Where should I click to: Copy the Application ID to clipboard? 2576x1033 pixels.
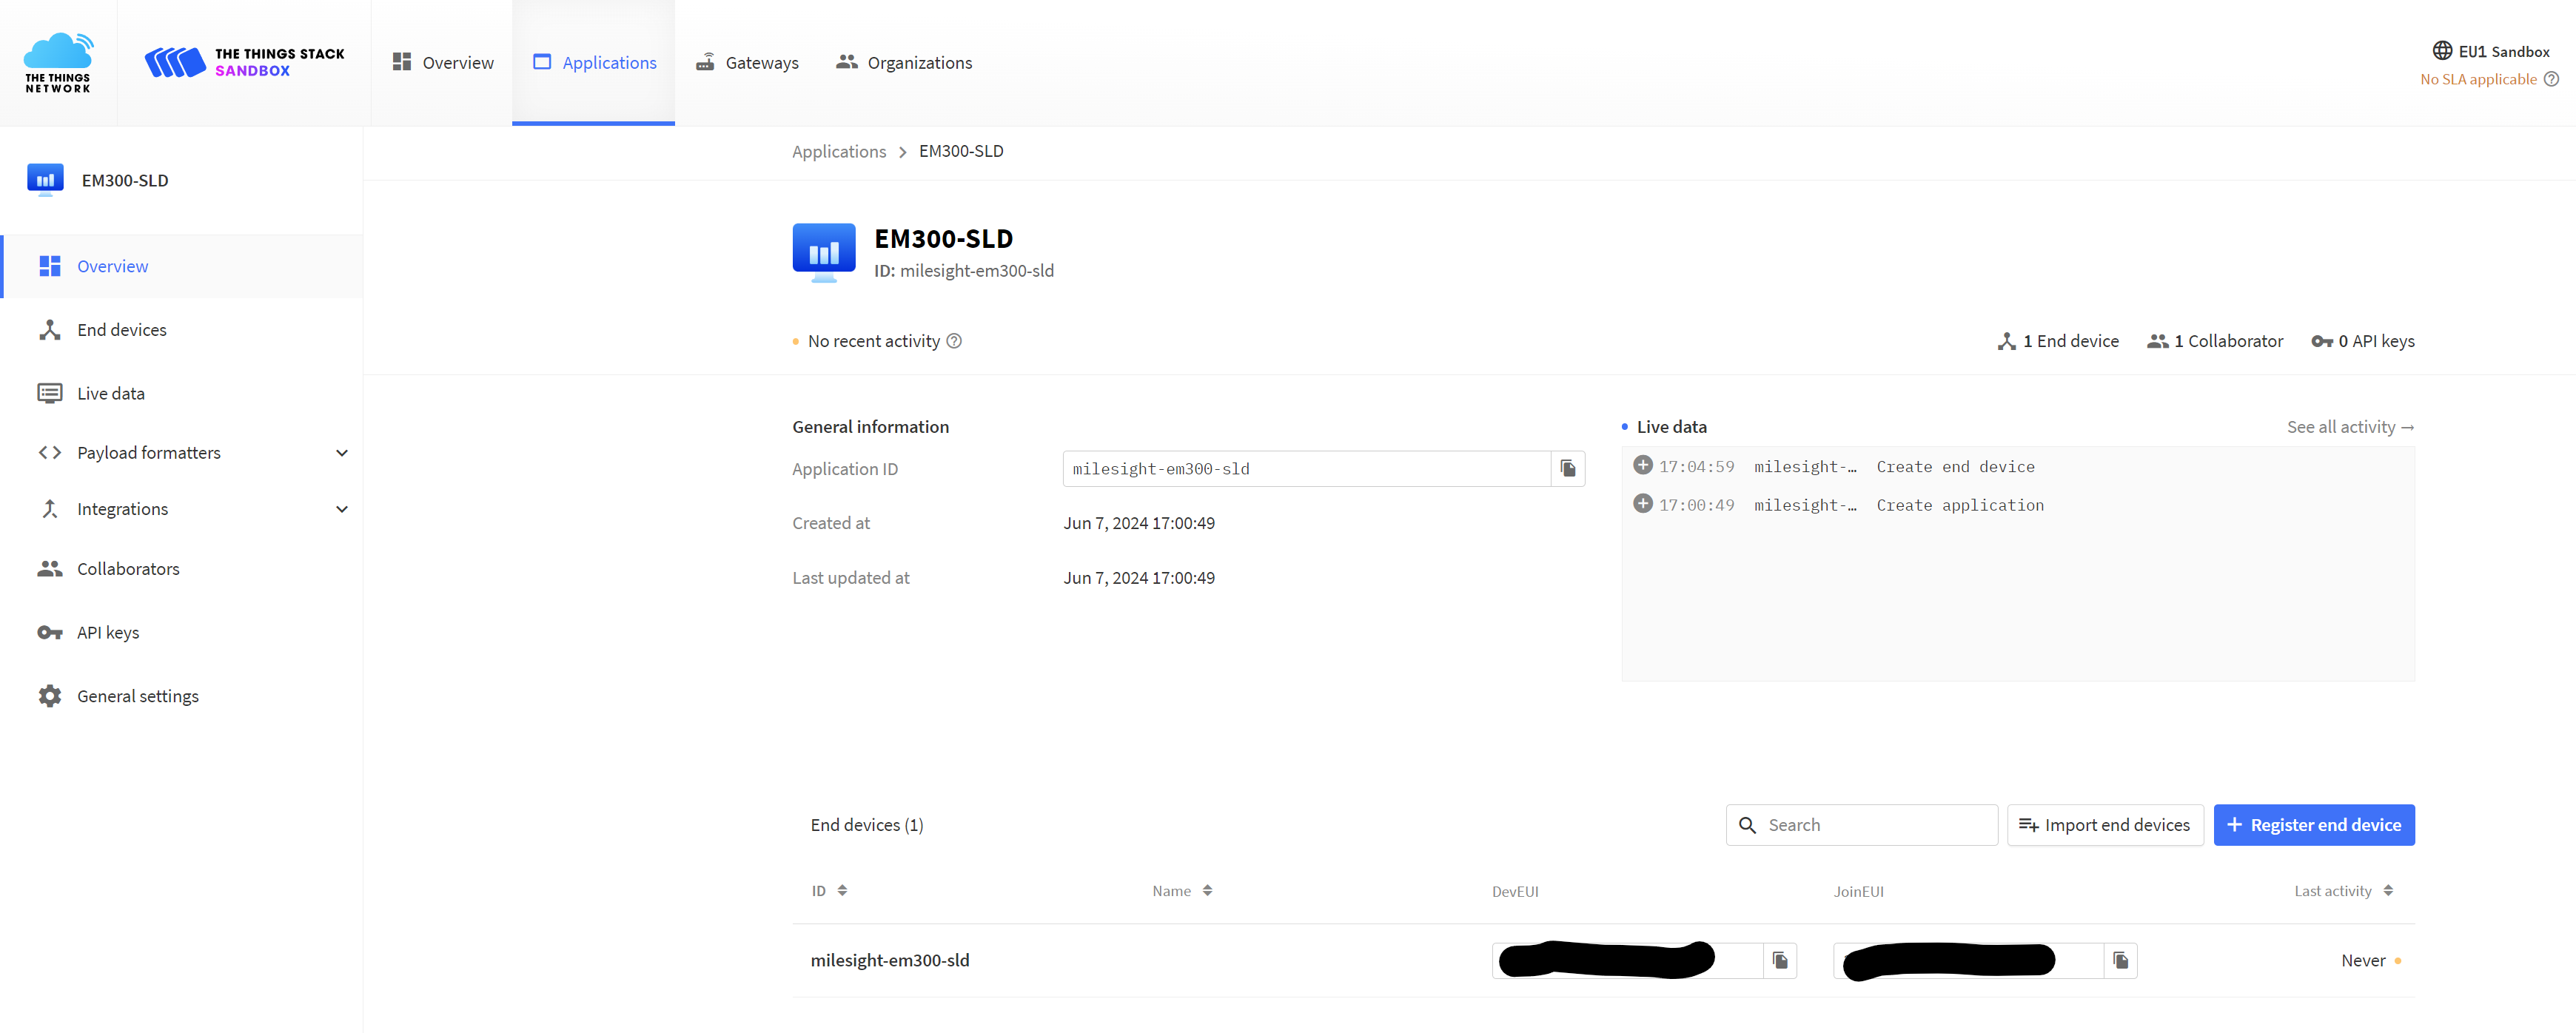(x=1568, y=469)
